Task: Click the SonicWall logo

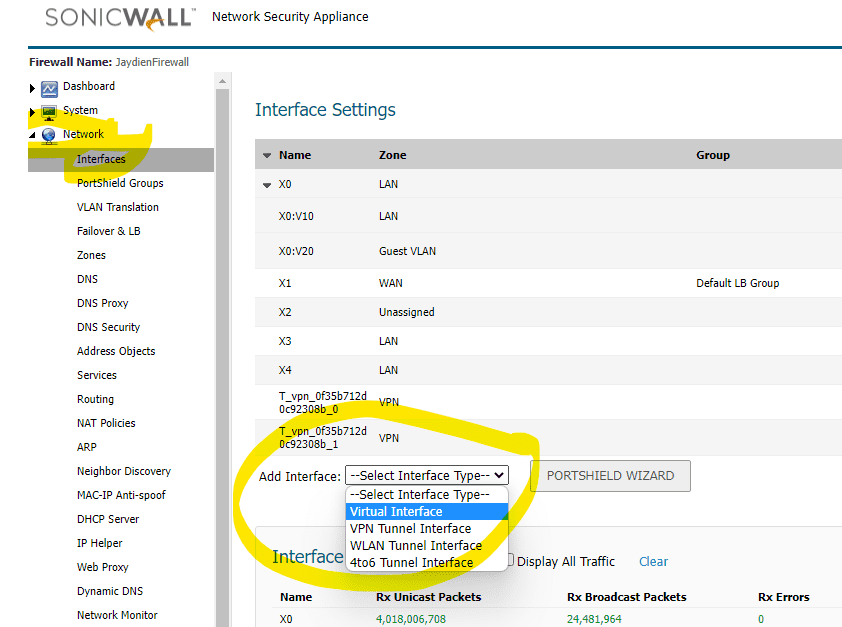Action: [x=119, y=18]
